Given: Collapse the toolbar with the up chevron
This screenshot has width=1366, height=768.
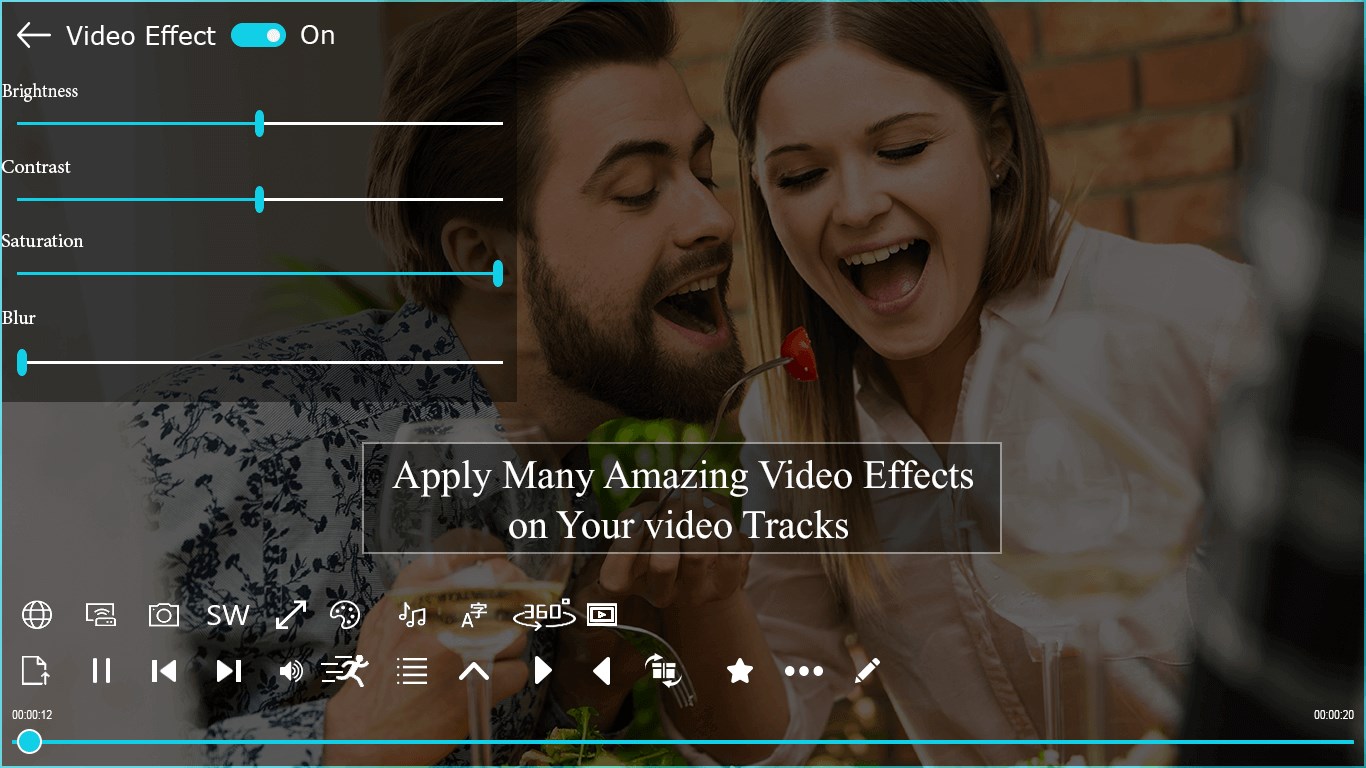Looking at the screenshot, I should [x=474, y=671].
